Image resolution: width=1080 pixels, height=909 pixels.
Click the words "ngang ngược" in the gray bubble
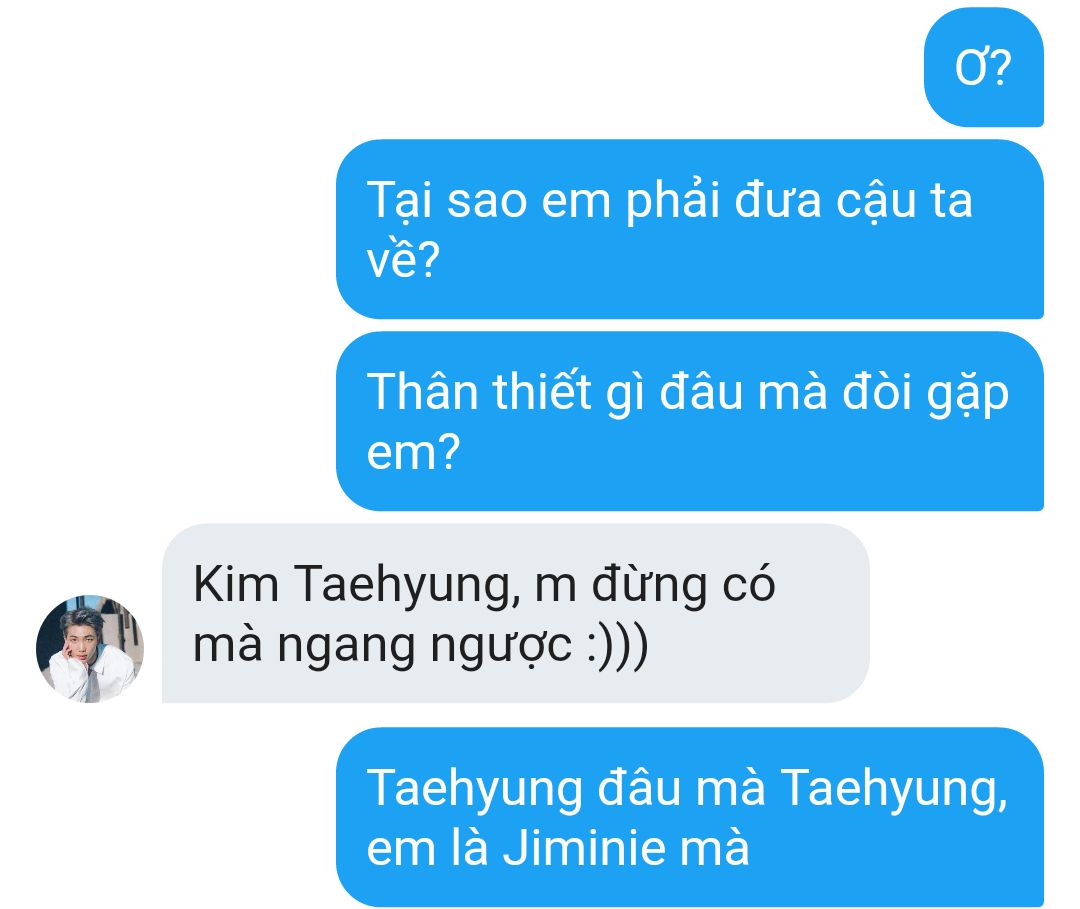424,647
